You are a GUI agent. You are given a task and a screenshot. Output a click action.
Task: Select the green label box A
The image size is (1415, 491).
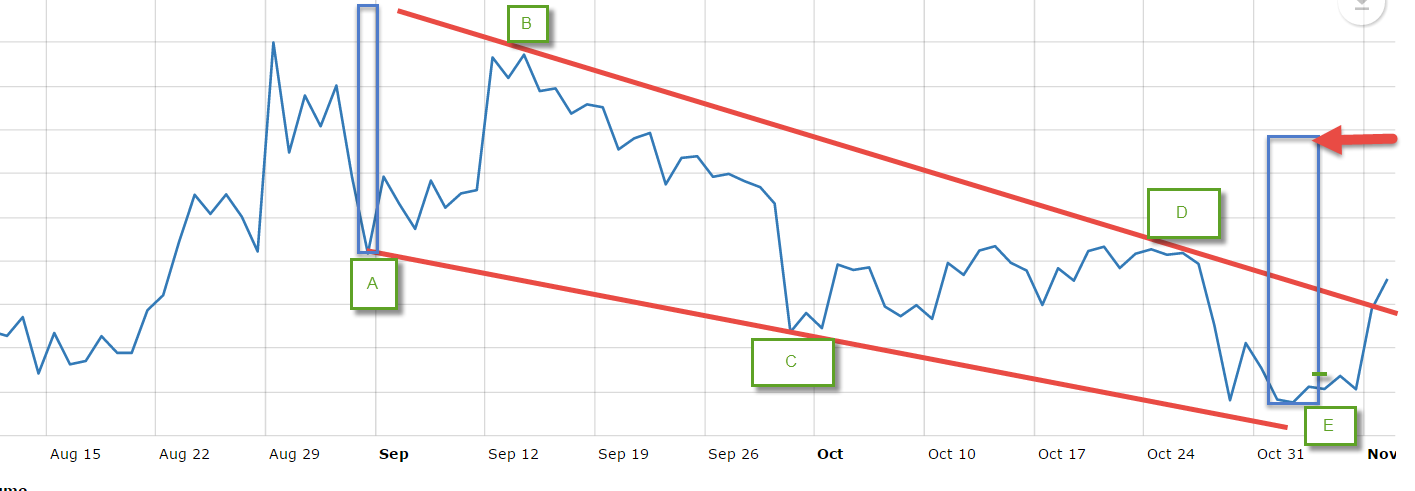373,283
